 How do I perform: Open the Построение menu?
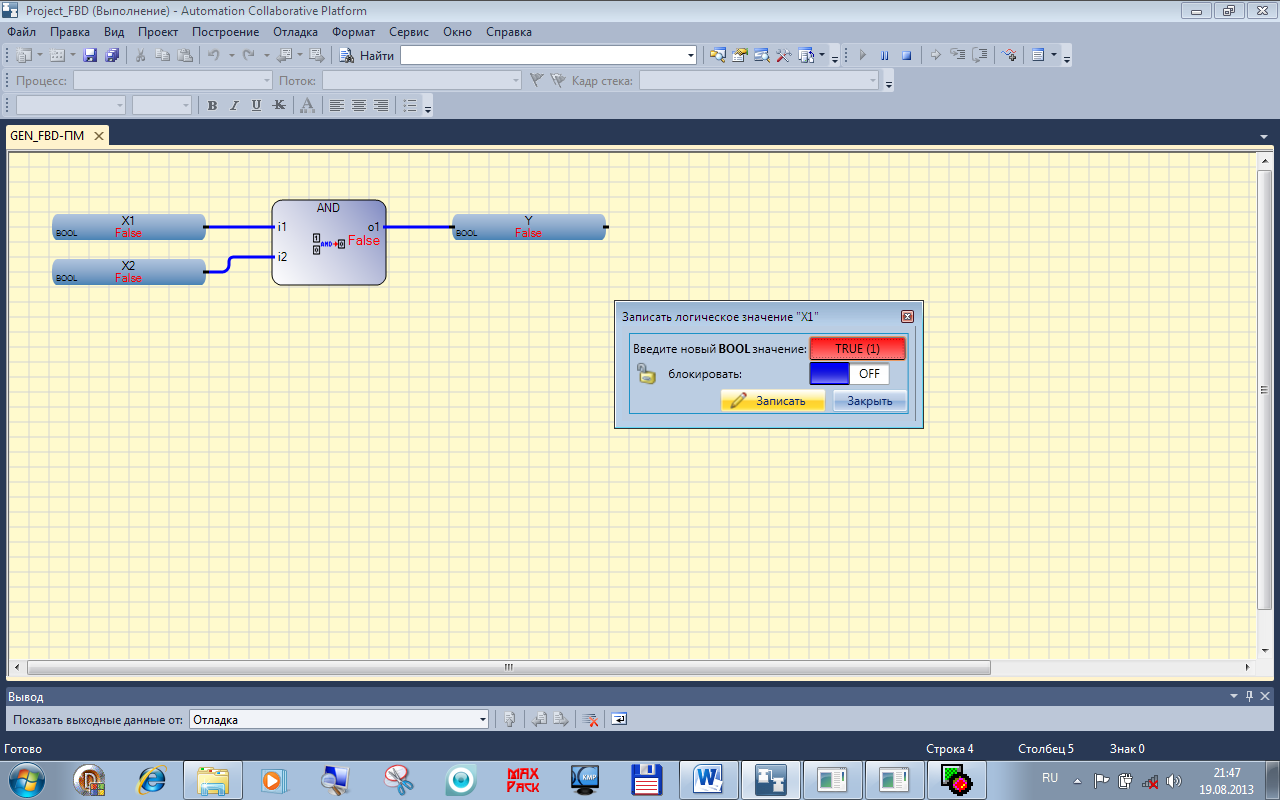[225, 32]
